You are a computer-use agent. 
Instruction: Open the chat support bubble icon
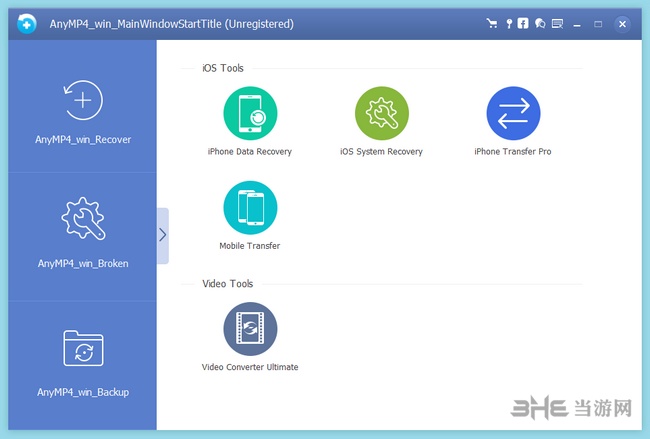click(x=540, y=24)
